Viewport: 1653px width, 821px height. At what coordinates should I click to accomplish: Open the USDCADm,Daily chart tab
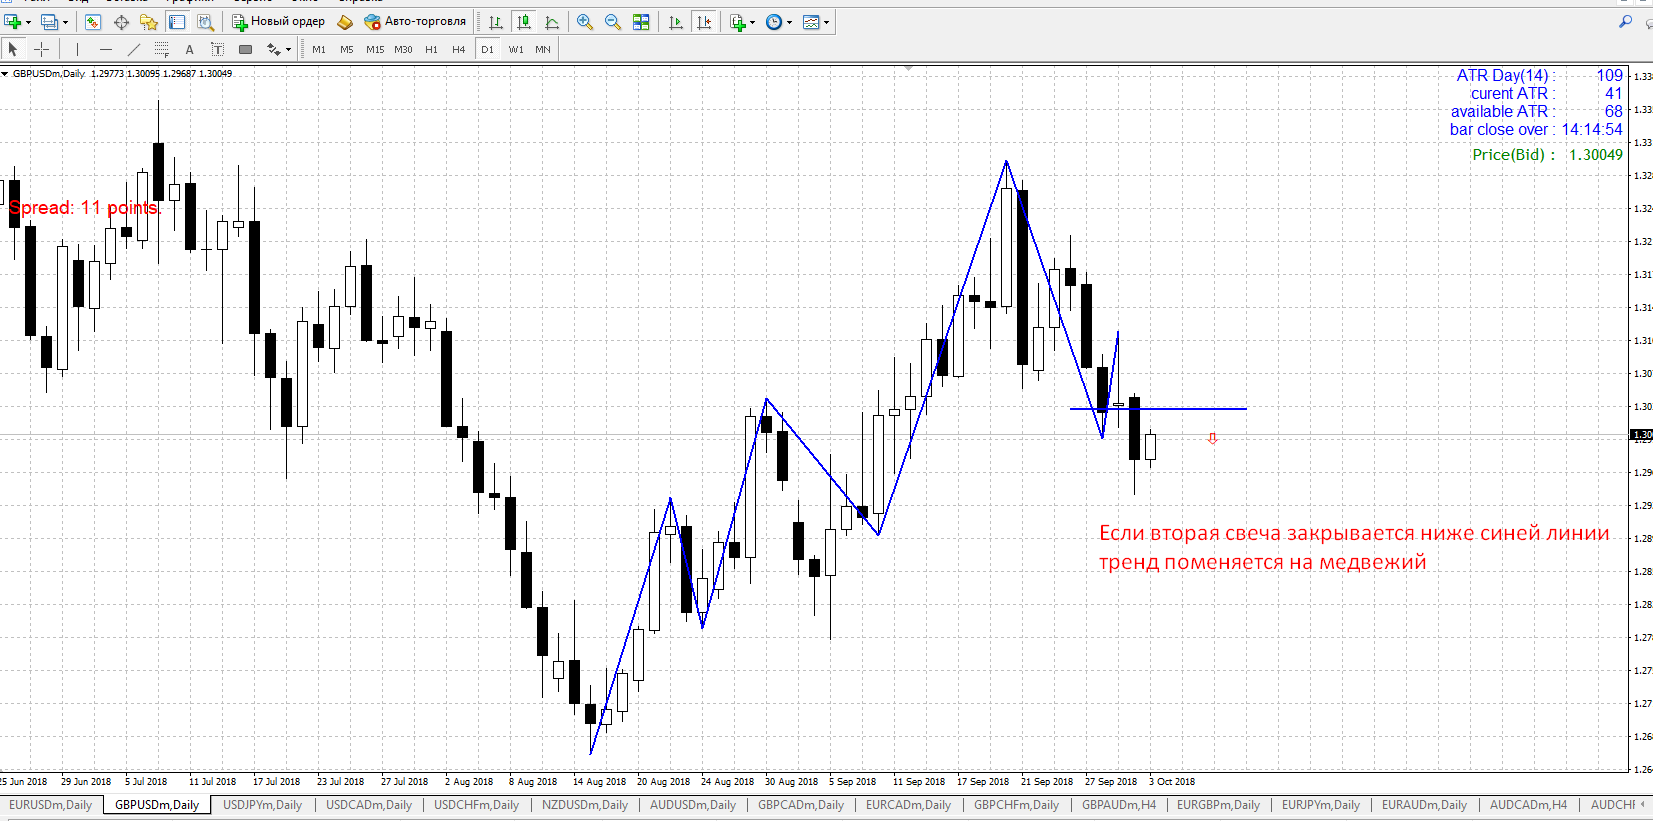pos(369,805)
